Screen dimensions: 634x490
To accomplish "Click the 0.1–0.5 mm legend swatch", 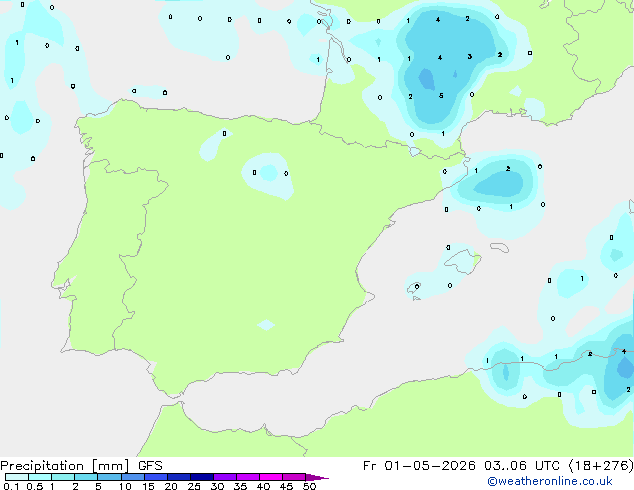I will pyautogui.click(x=17, y=477).
